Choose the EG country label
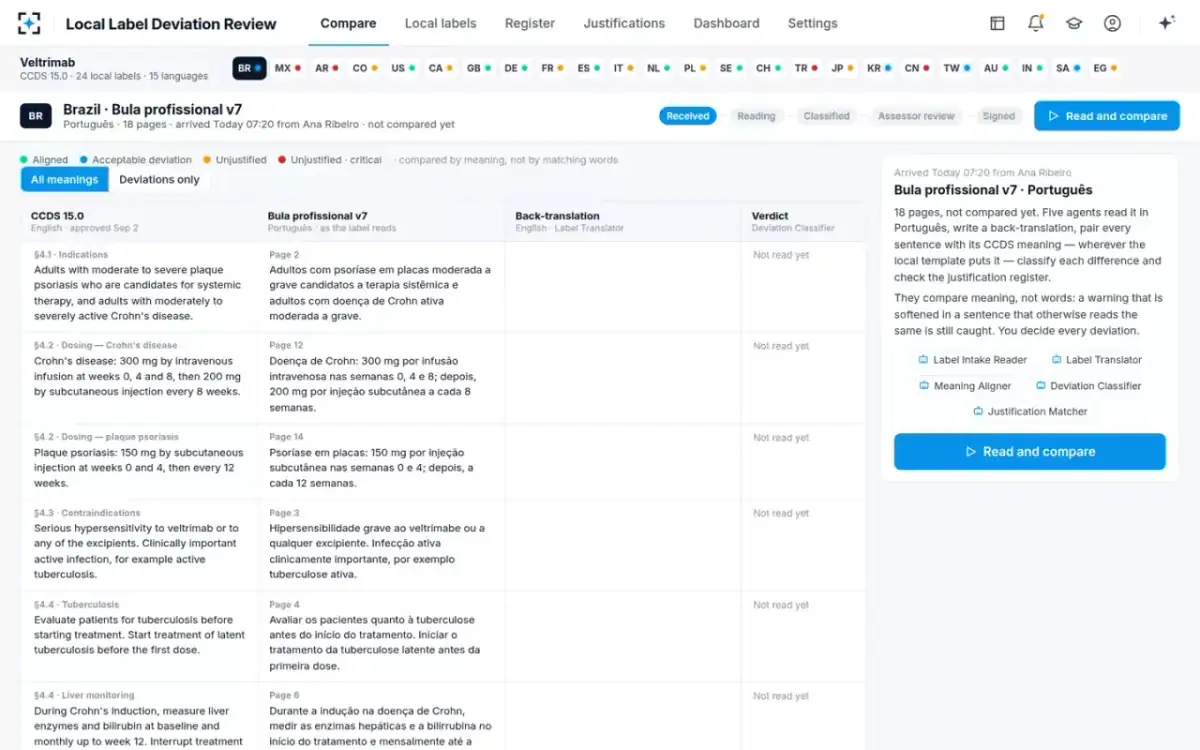 tap(1105, 68)
